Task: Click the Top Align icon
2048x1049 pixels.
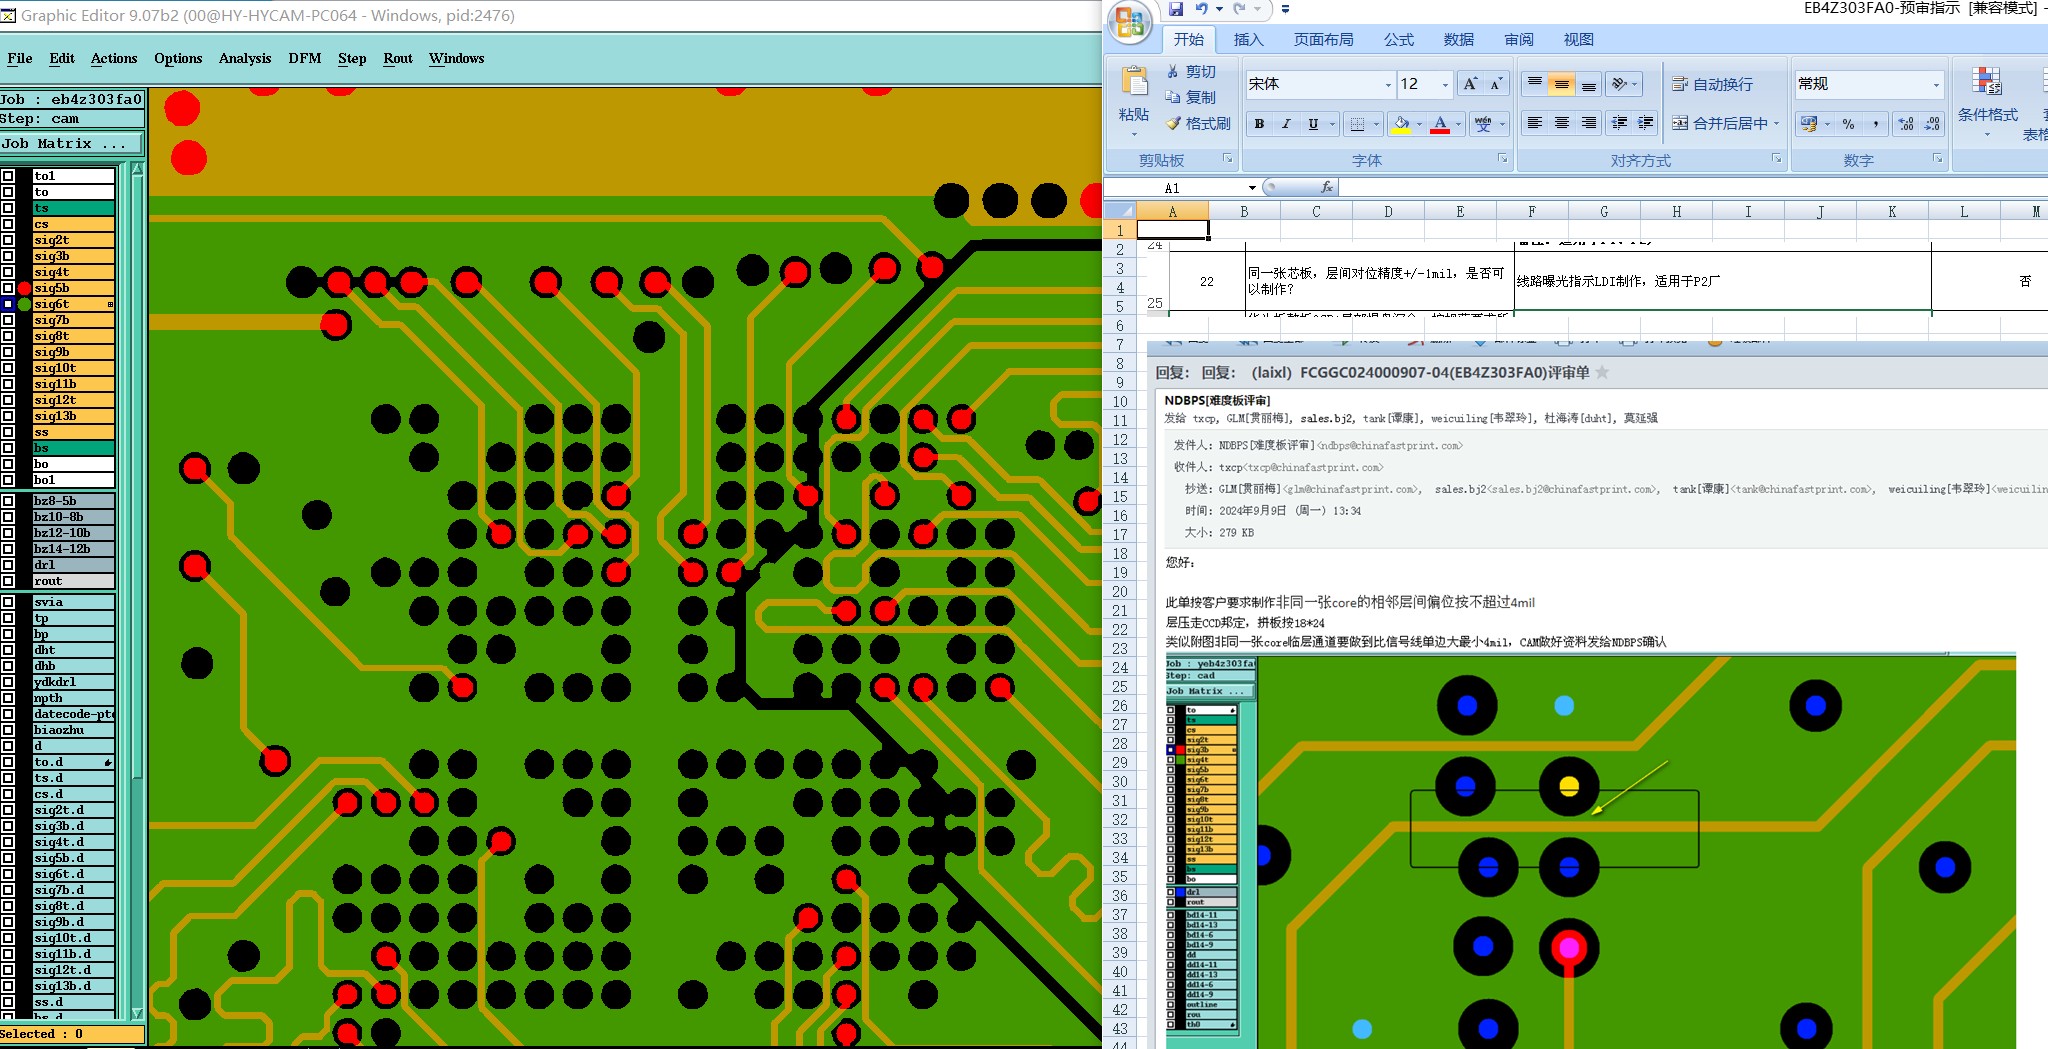Action: pos(1535,84)
